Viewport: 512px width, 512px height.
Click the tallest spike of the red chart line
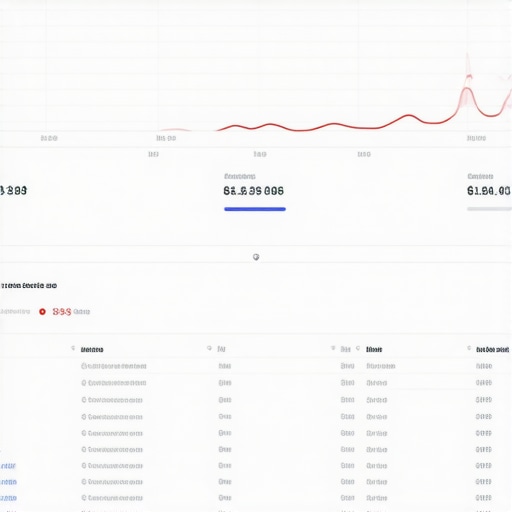click(467, 88)
